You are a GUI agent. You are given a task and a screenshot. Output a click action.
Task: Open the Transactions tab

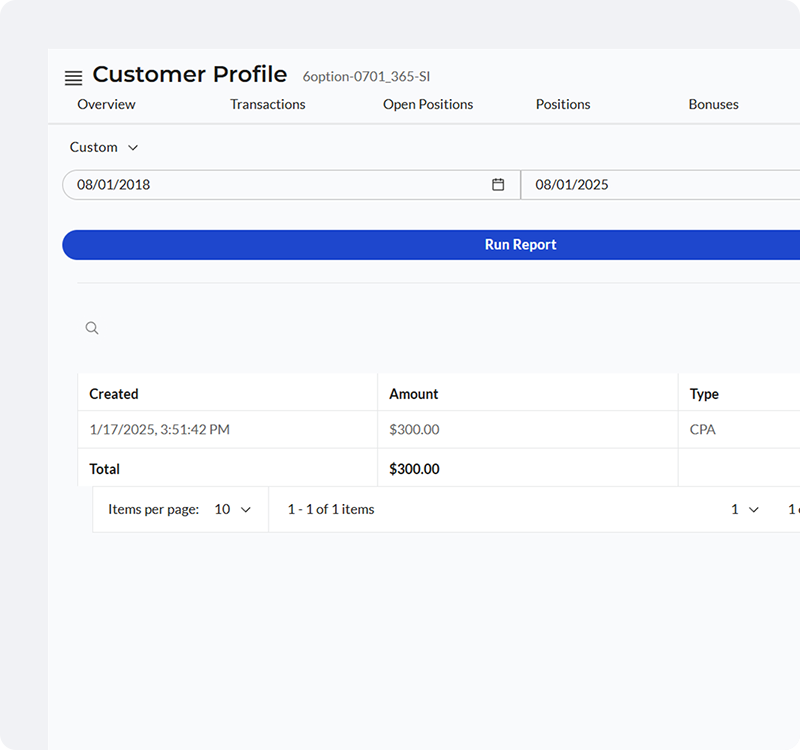tap(267, 104)
